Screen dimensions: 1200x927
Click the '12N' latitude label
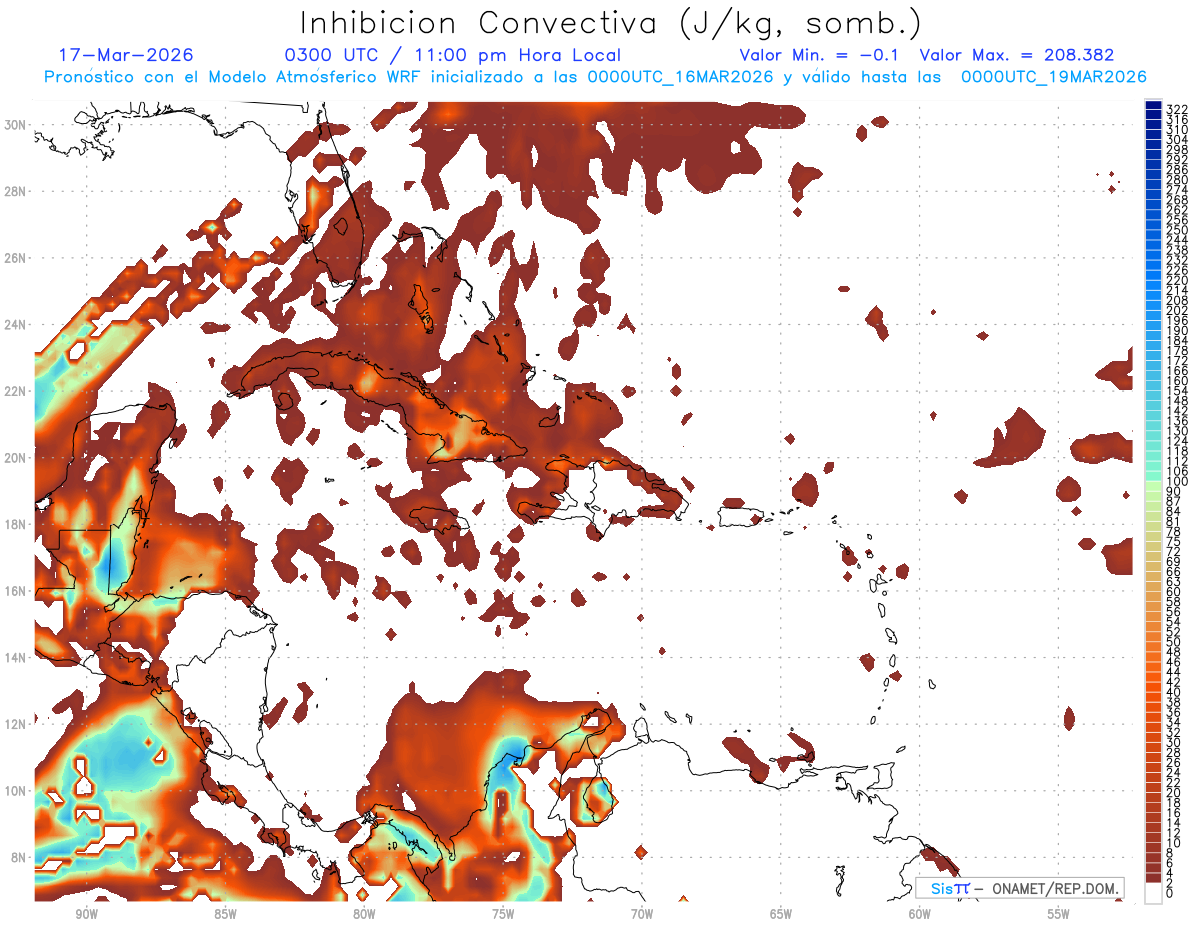click(16, 724)
